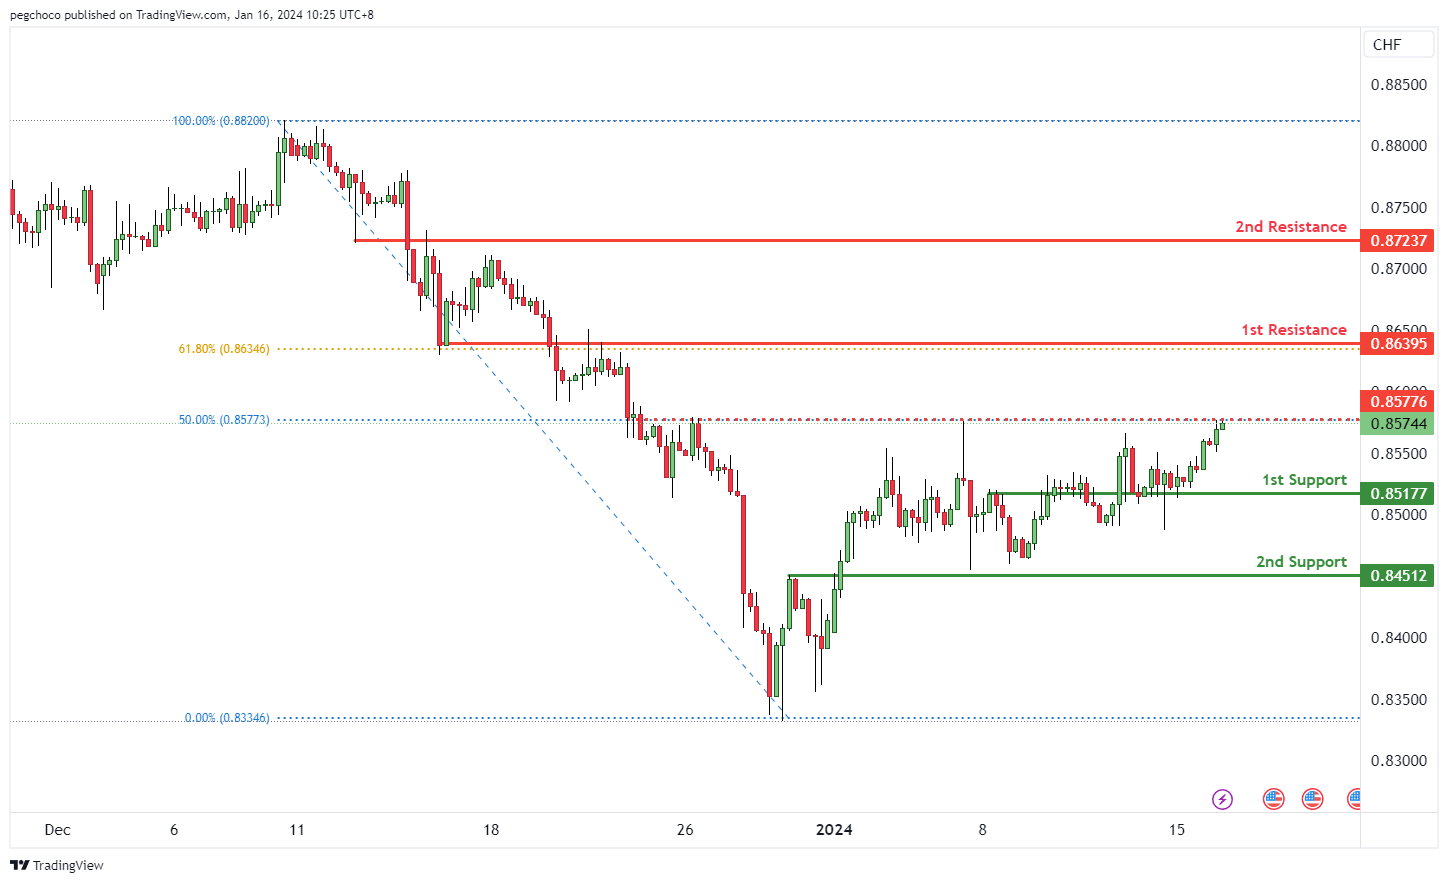Click the purple lightning bolt event icon
The height and width of the screenshot is (883, 1448).
(1222, 799)
